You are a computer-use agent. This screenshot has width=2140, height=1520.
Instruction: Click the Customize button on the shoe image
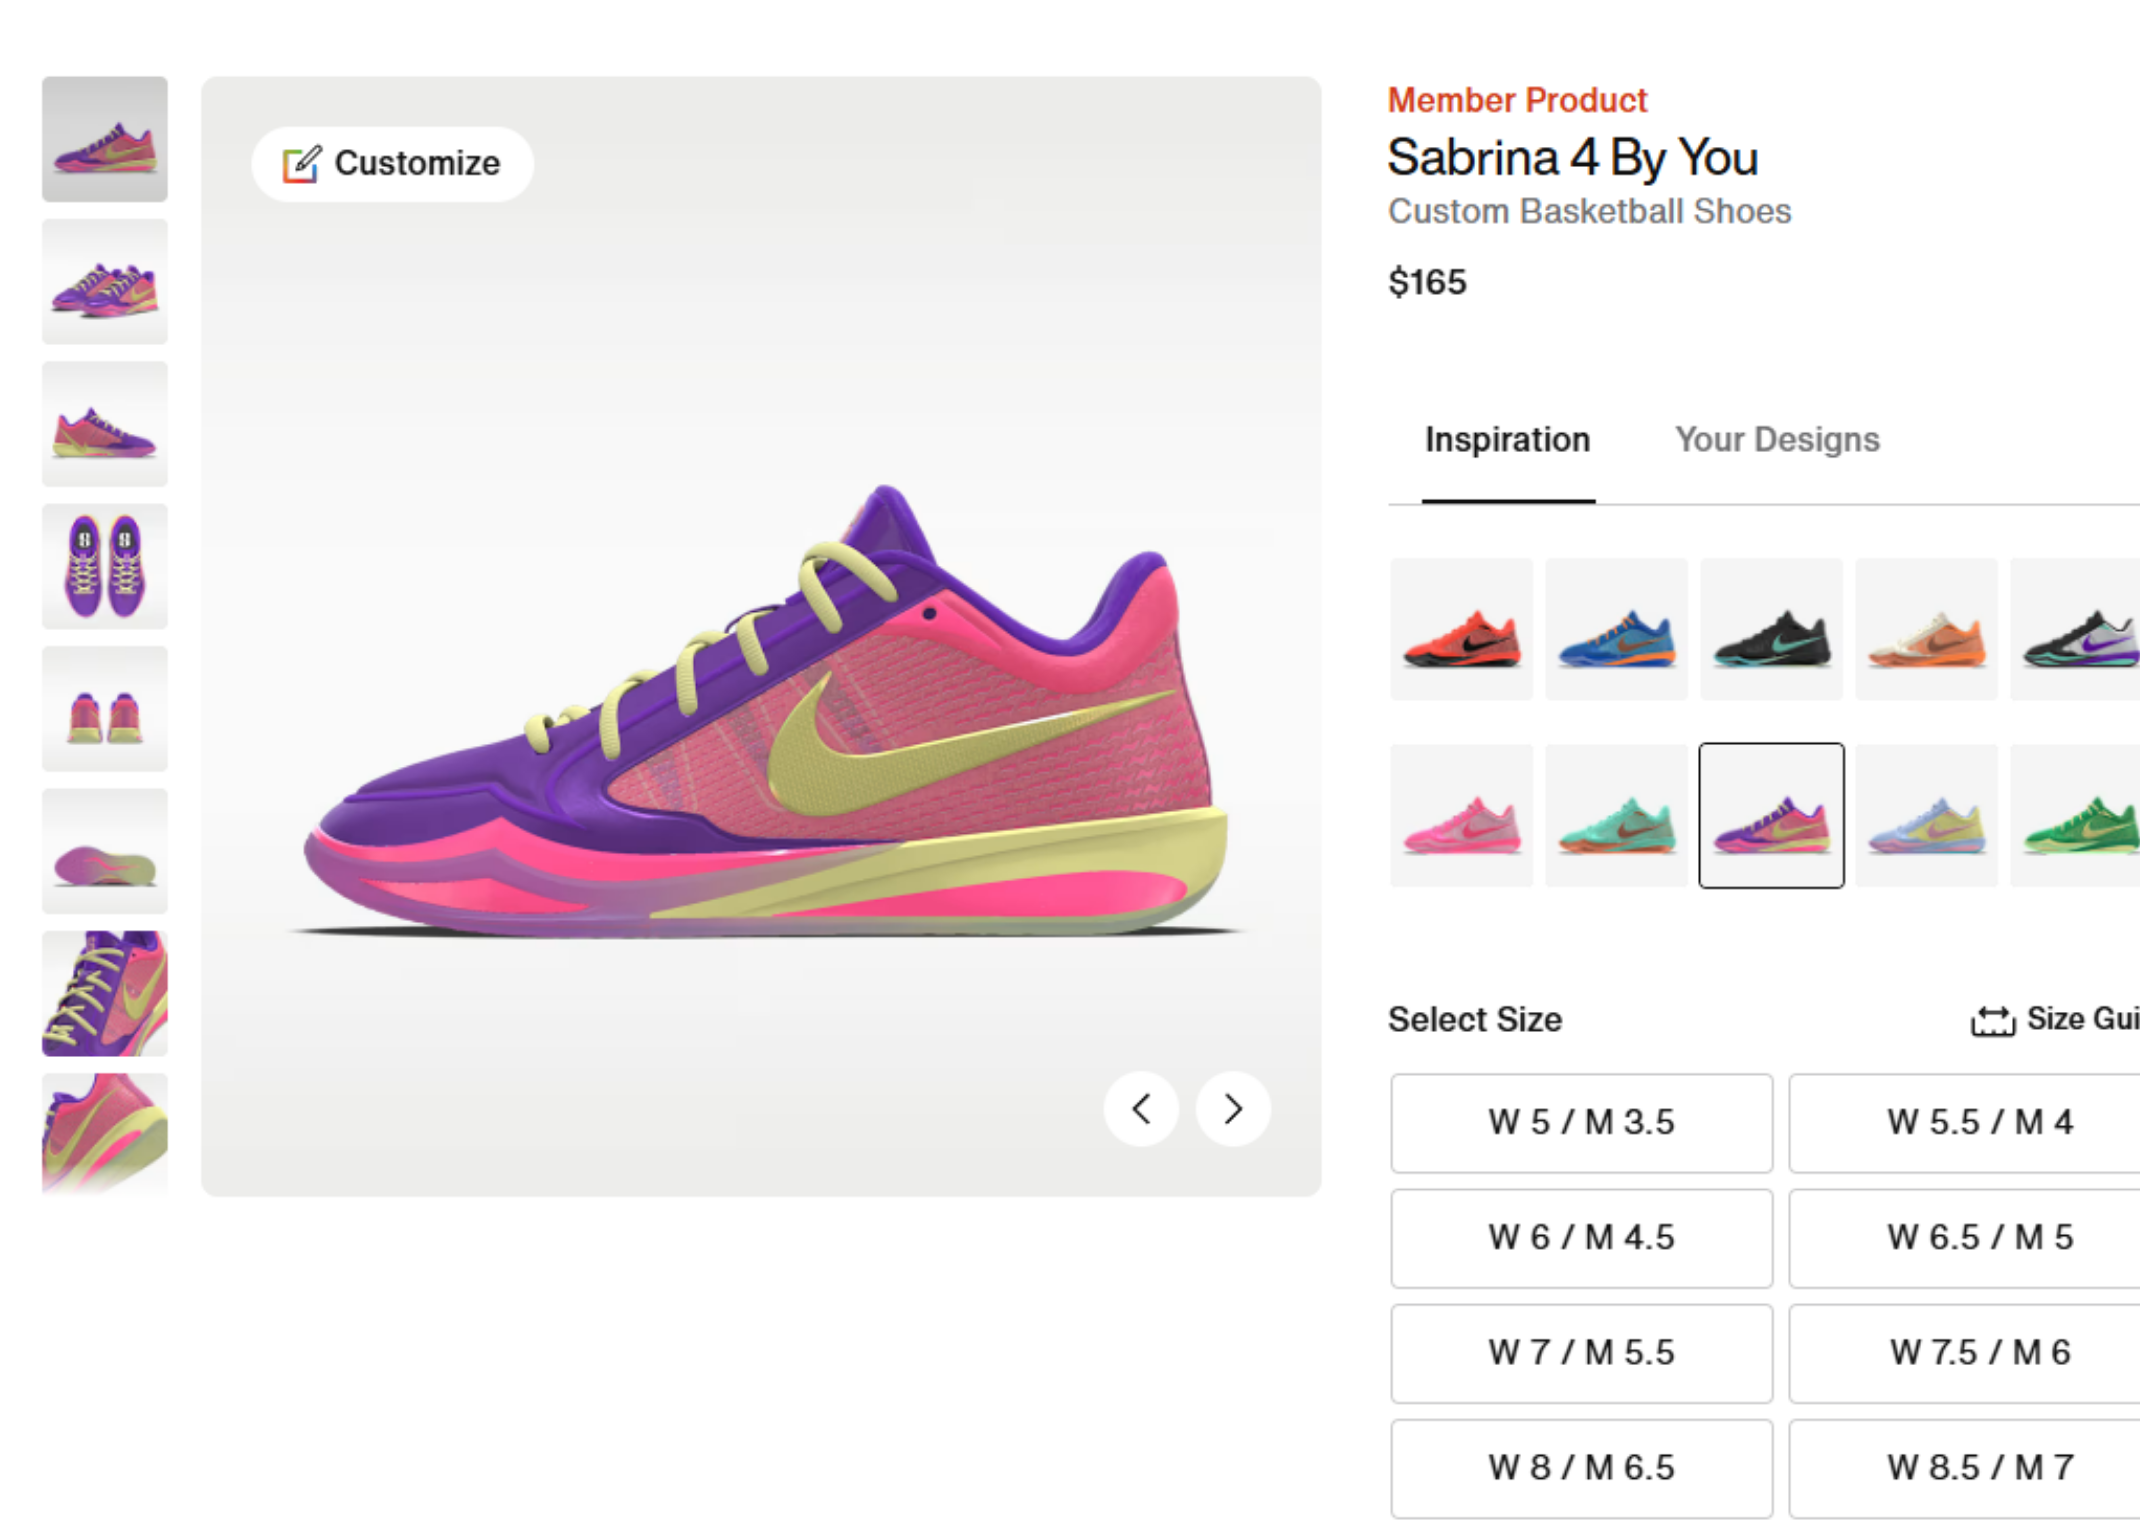[392, 163]
